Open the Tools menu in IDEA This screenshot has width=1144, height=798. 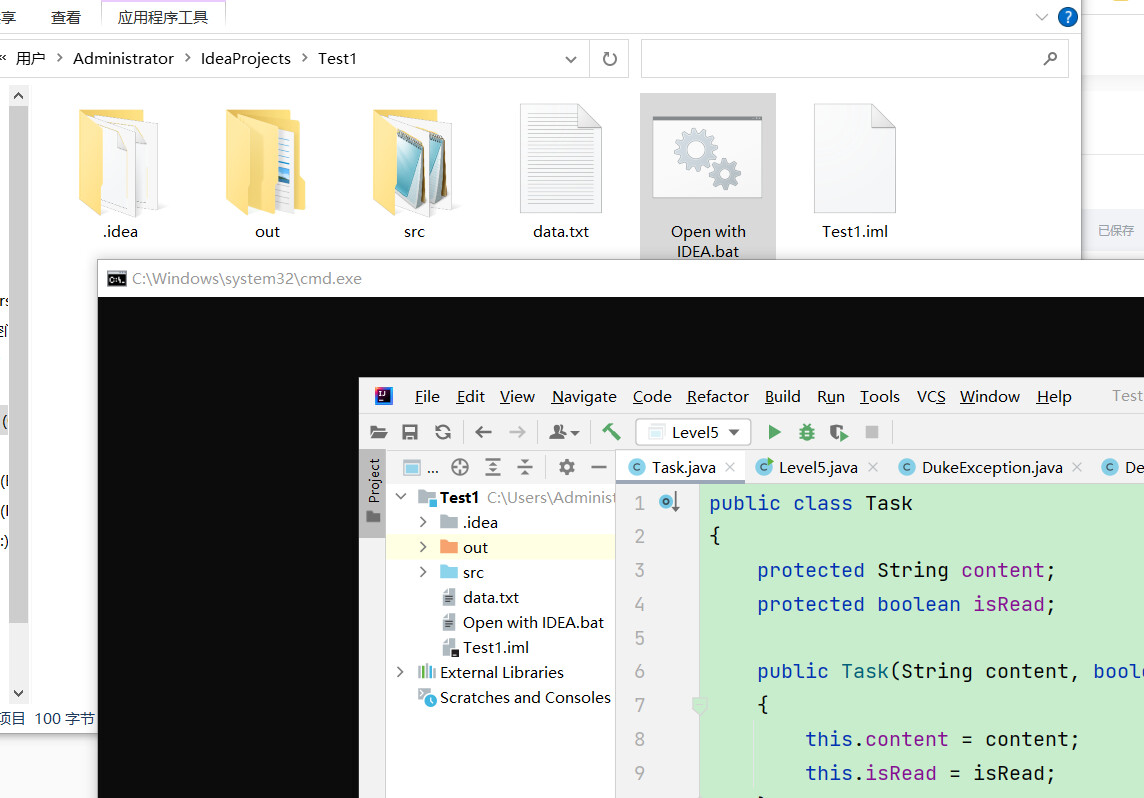coord(879,396)
